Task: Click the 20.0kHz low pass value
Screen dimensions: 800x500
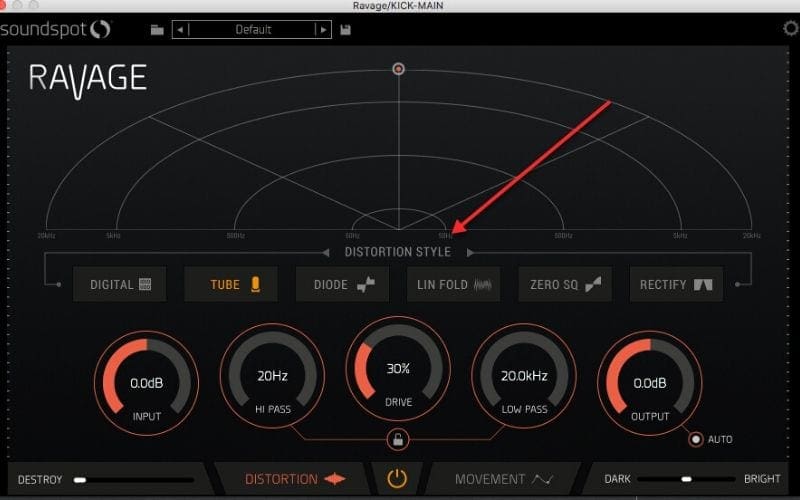Action: [524, 376]
